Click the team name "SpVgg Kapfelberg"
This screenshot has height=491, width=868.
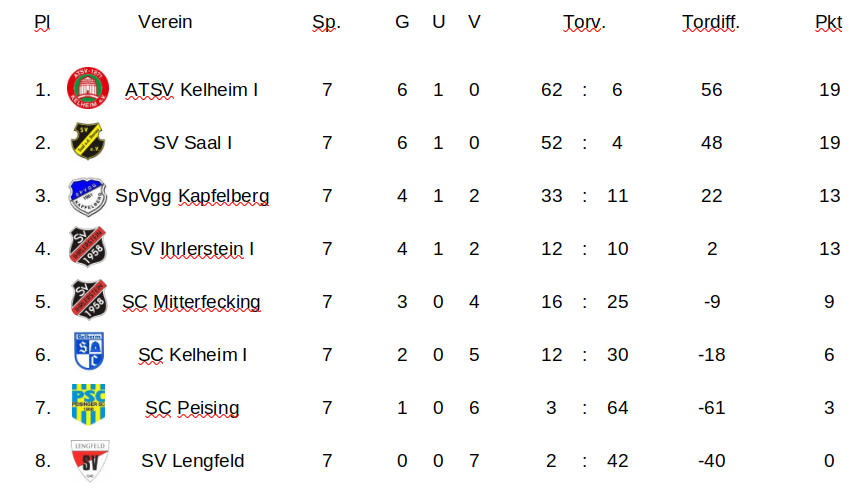click(192, 196)
